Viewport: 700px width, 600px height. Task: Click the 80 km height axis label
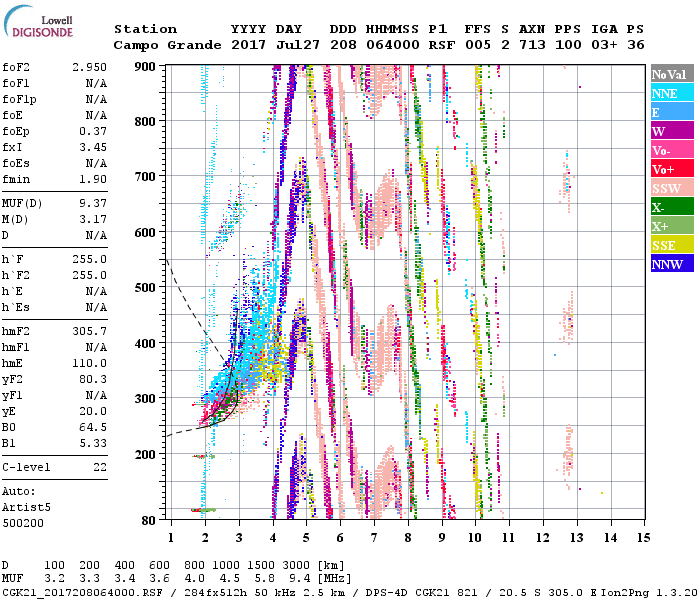coord(149,521)
